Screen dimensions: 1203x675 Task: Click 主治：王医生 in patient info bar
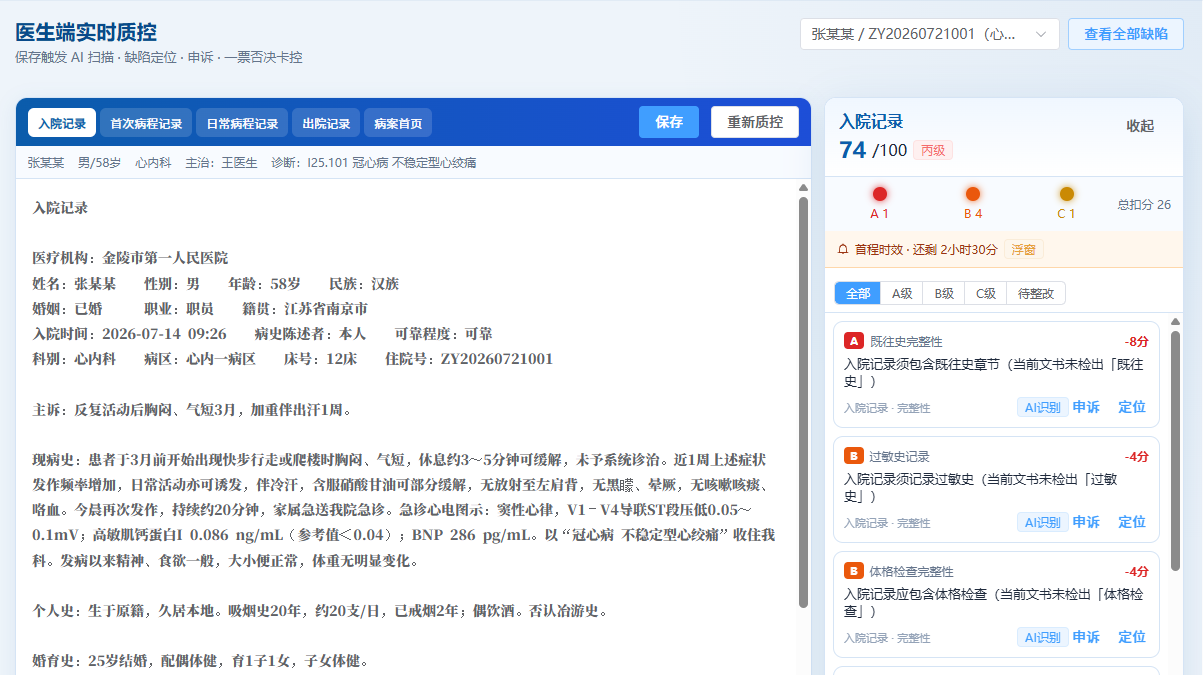pyautogui.click(x=221, y=162)
